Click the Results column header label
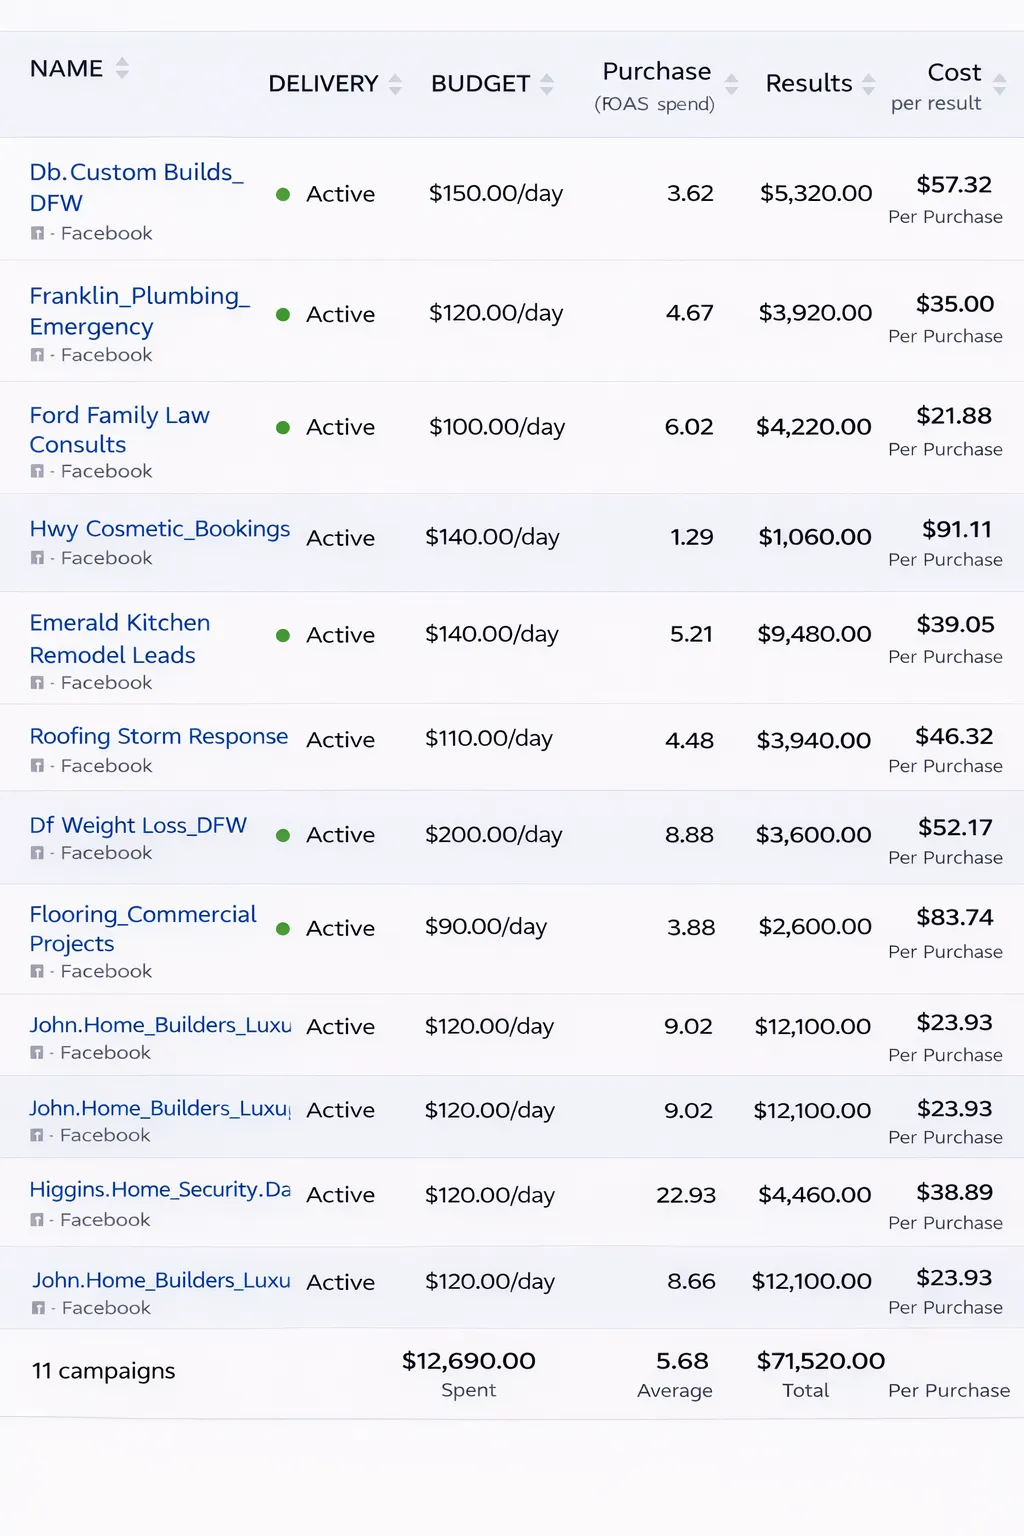1024x1536 pixels. (808, 84)
